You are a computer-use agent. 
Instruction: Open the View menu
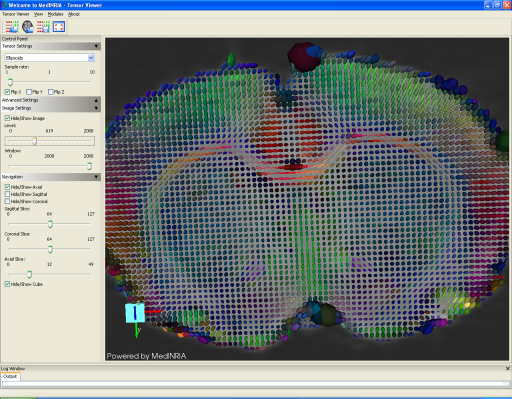[x=38, y=14]
